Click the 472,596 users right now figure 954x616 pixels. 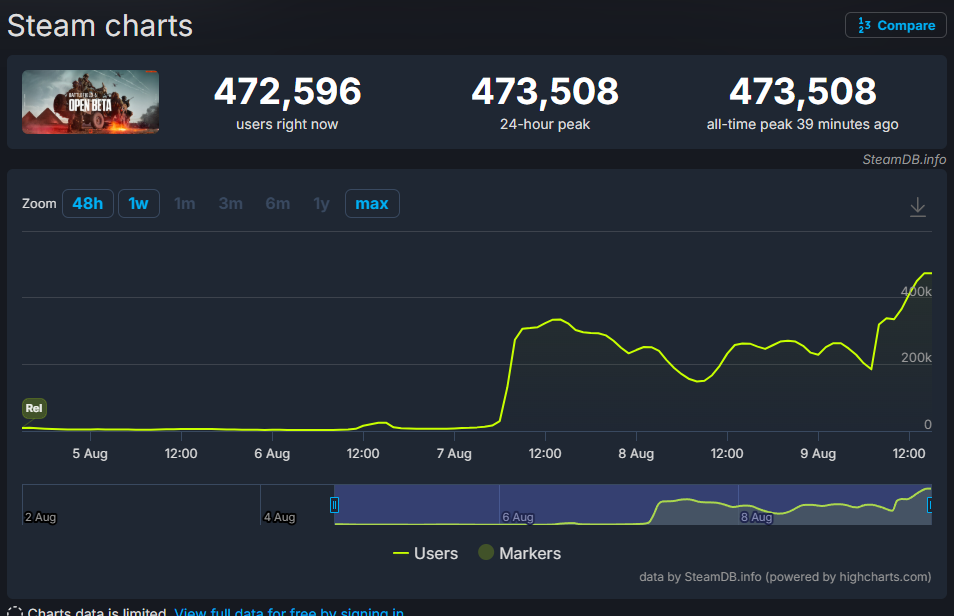click(x=287, y=91)
